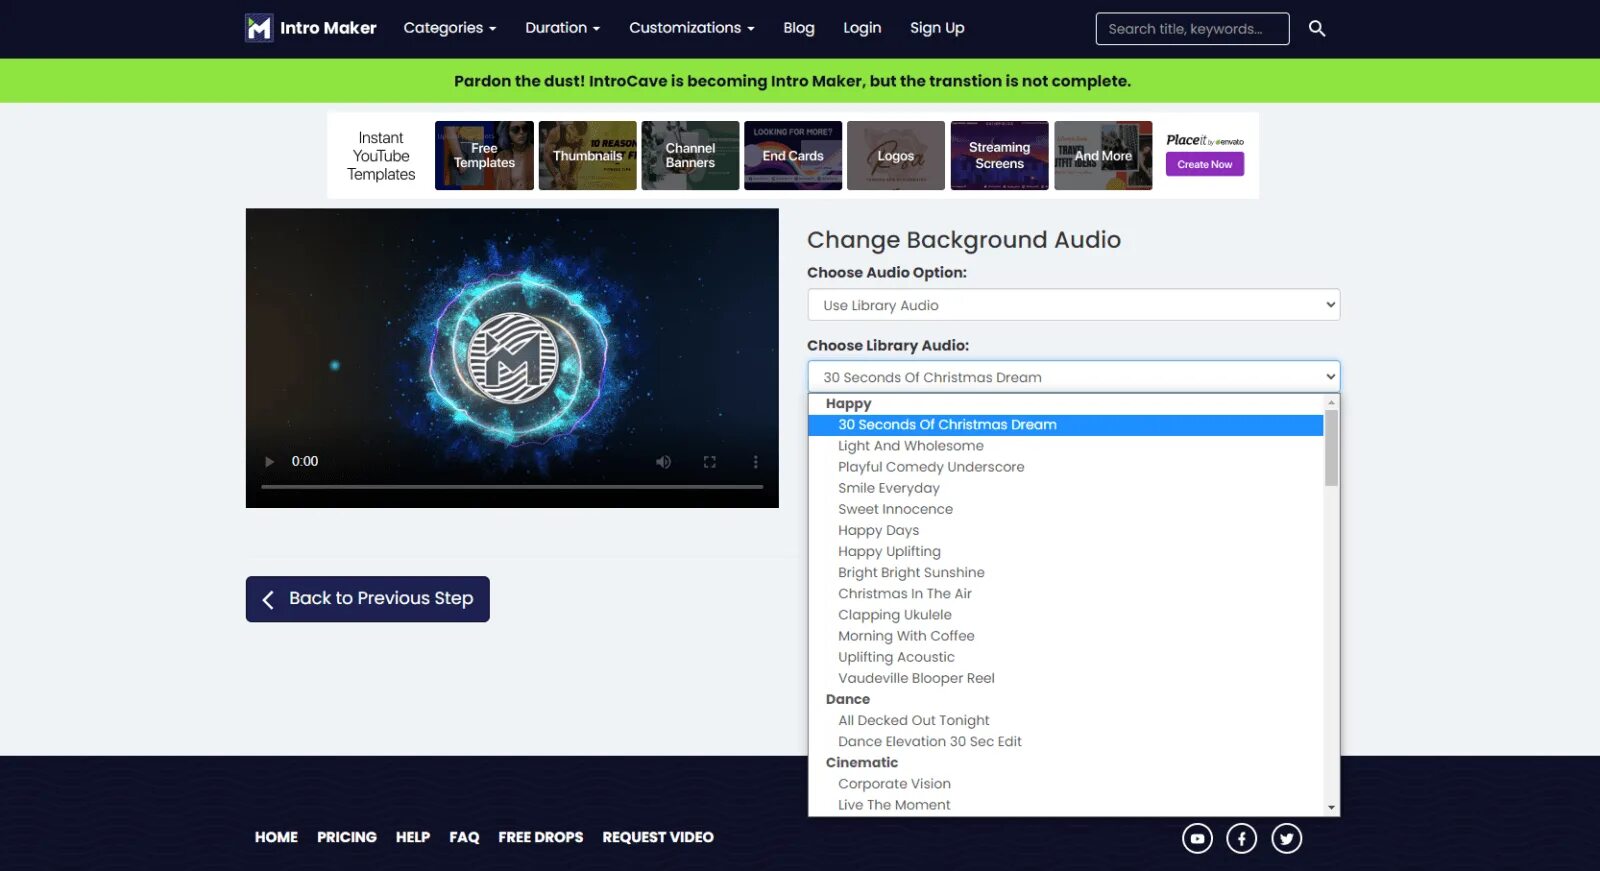Go to the Sign Up page
This screenshot has width=1600, height=871.
[x=937, y=28]
